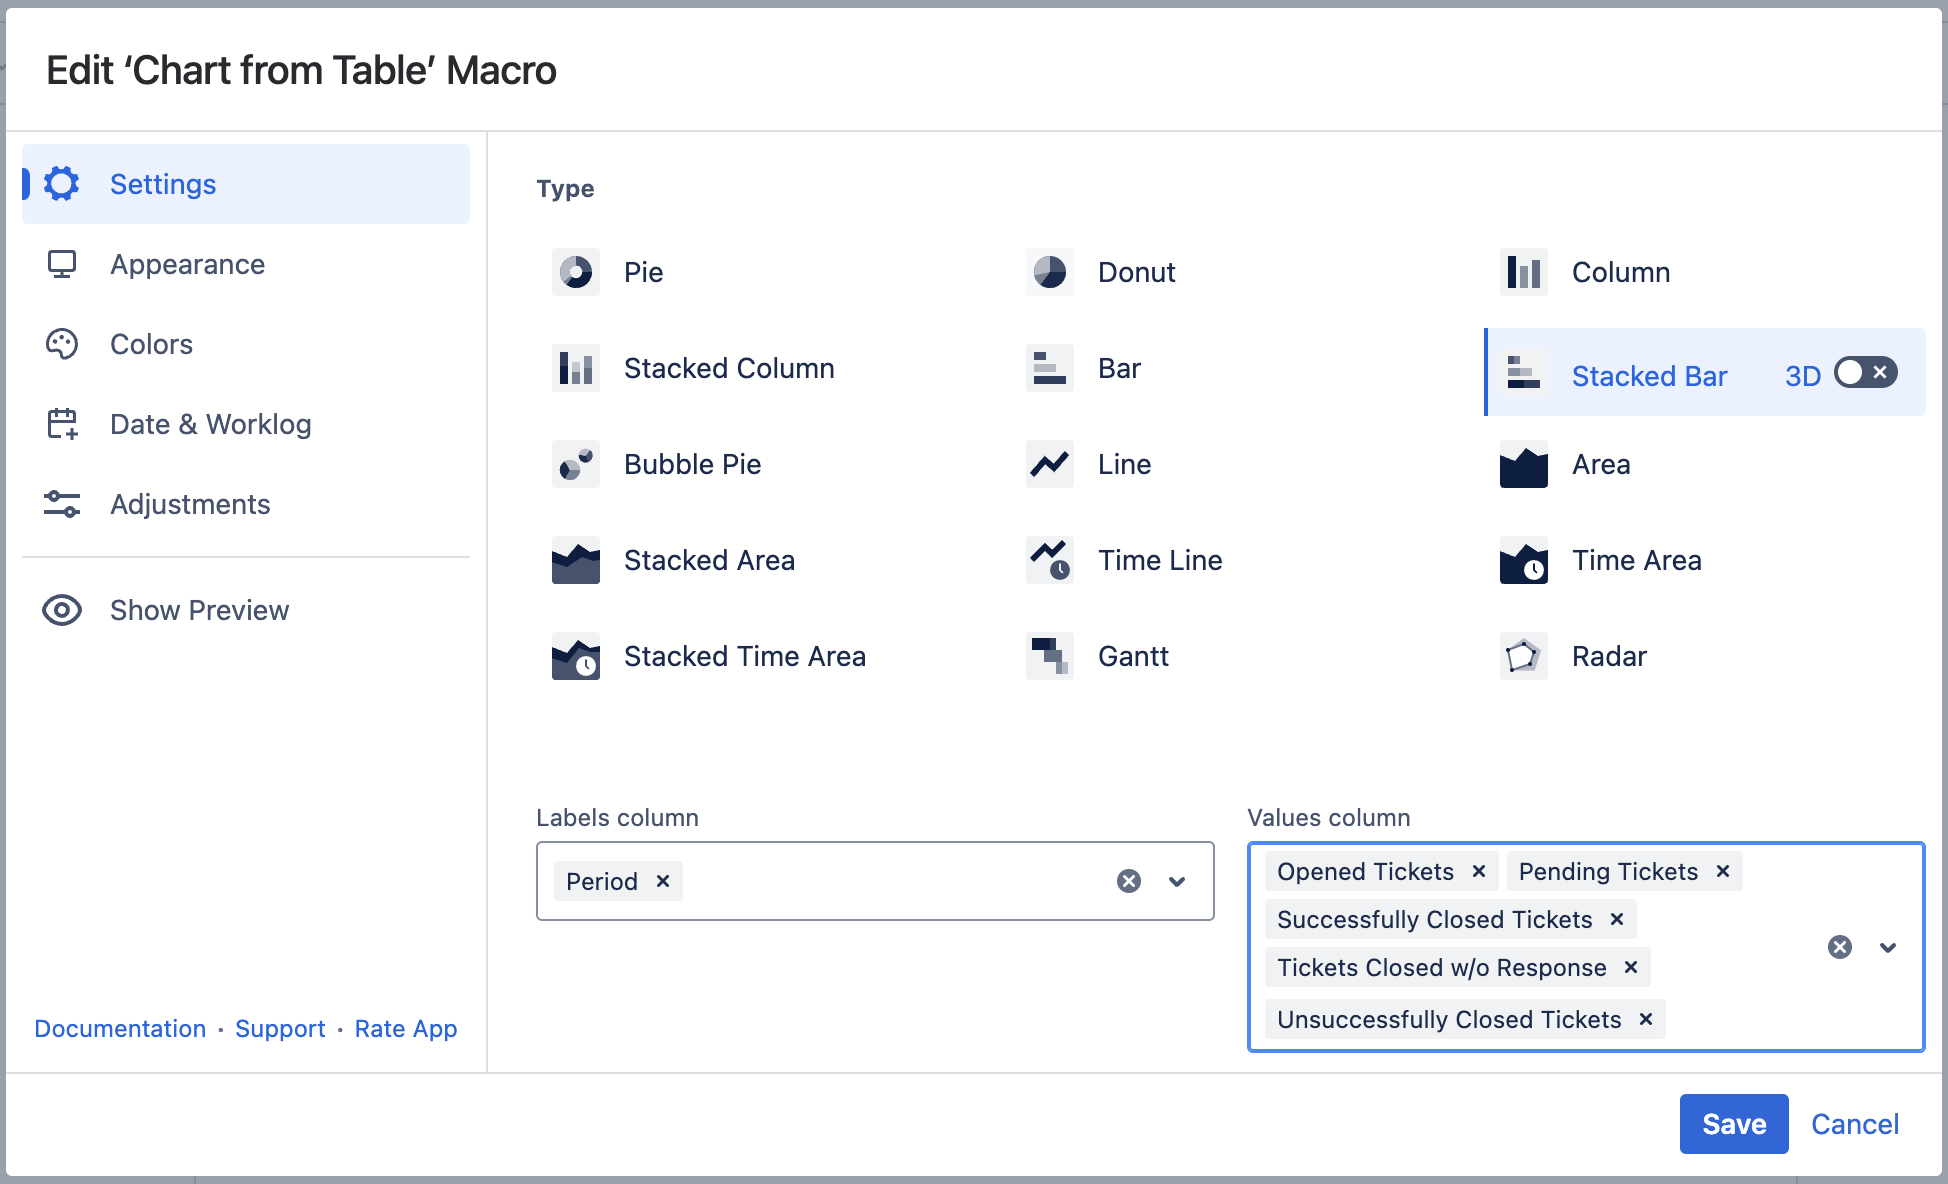This screenshot has height=1184, width=1948.
Task: Pick the Stacked Time Area icon
Action: tap(576, 656)
